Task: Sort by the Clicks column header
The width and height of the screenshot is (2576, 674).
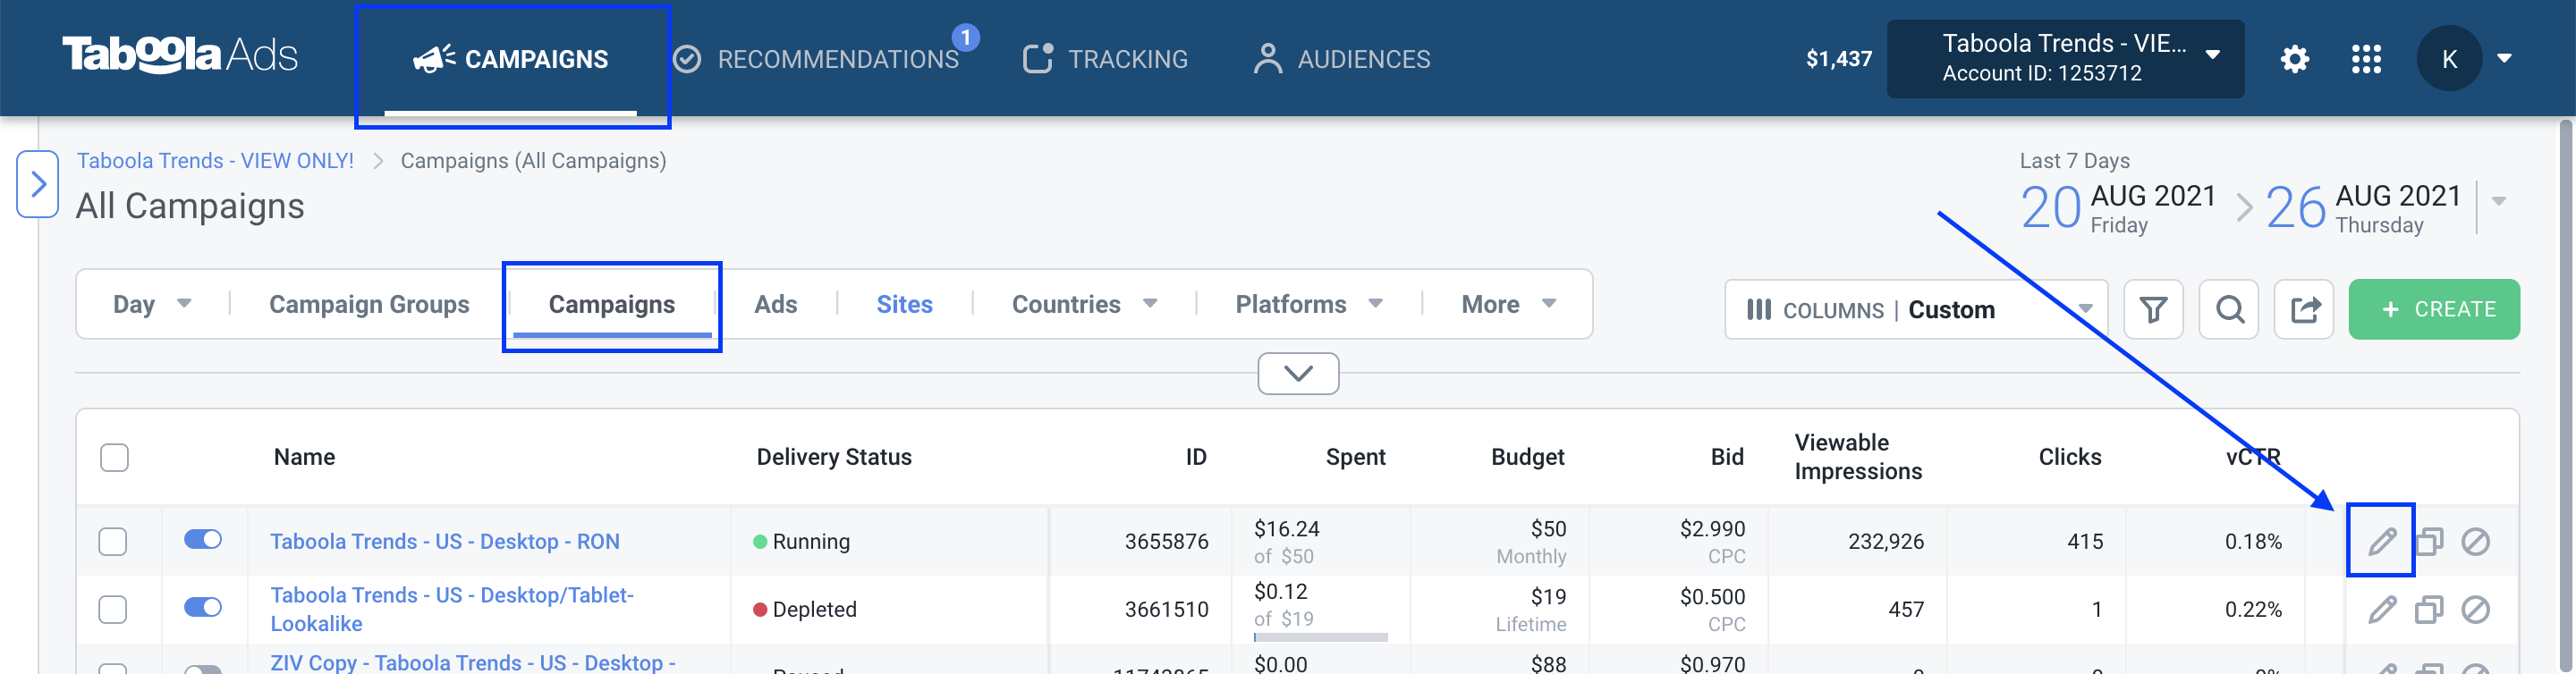Action: pyautogui.click(x=2070, y=457)
